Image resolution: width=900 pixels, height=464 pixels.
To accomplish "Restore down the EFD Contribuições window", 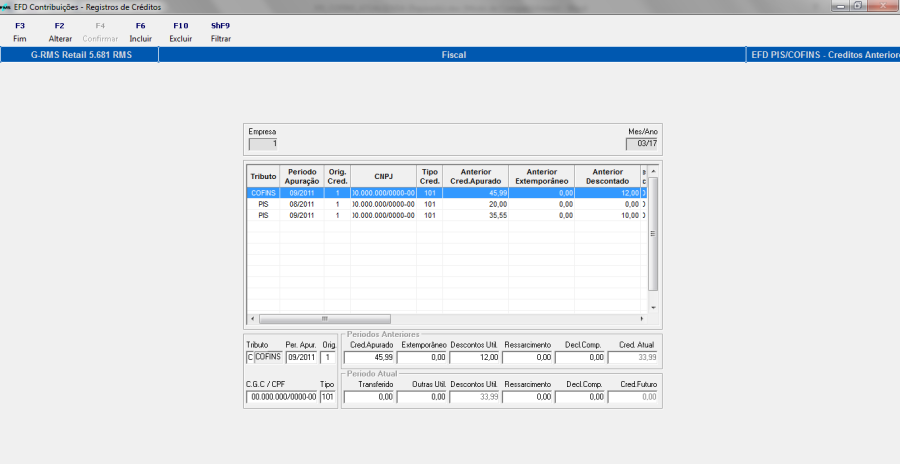I will point(858,6).
